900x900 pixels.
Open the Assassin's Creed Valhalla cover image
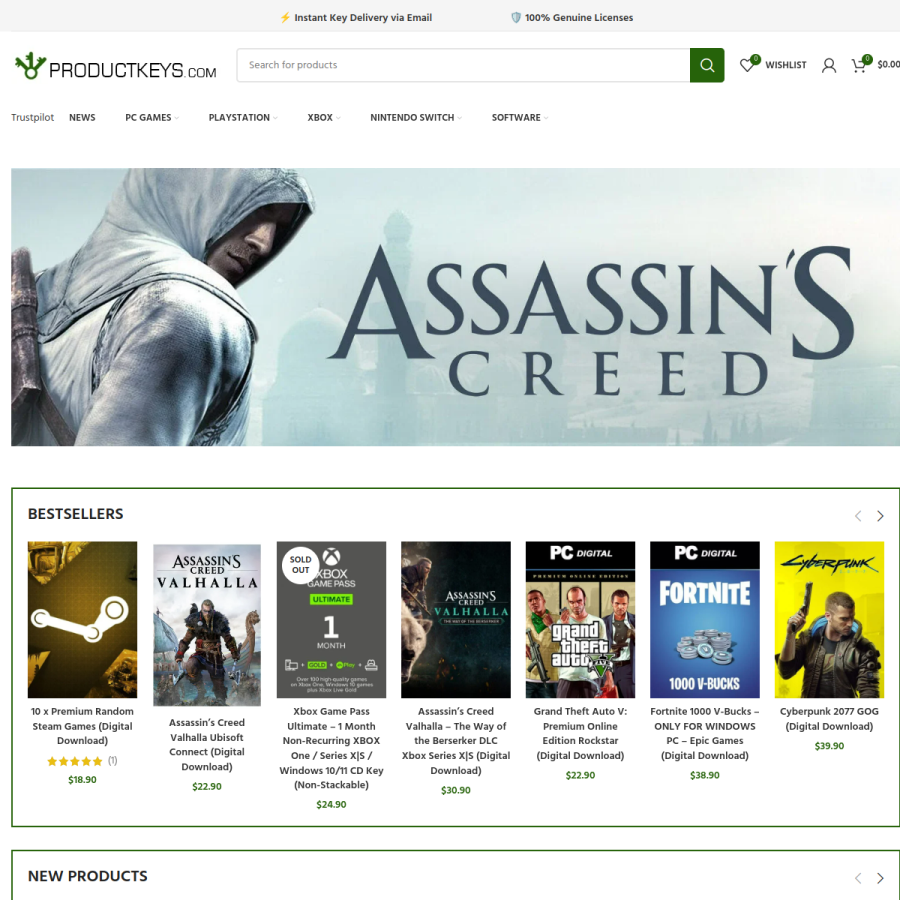(207, 625)
